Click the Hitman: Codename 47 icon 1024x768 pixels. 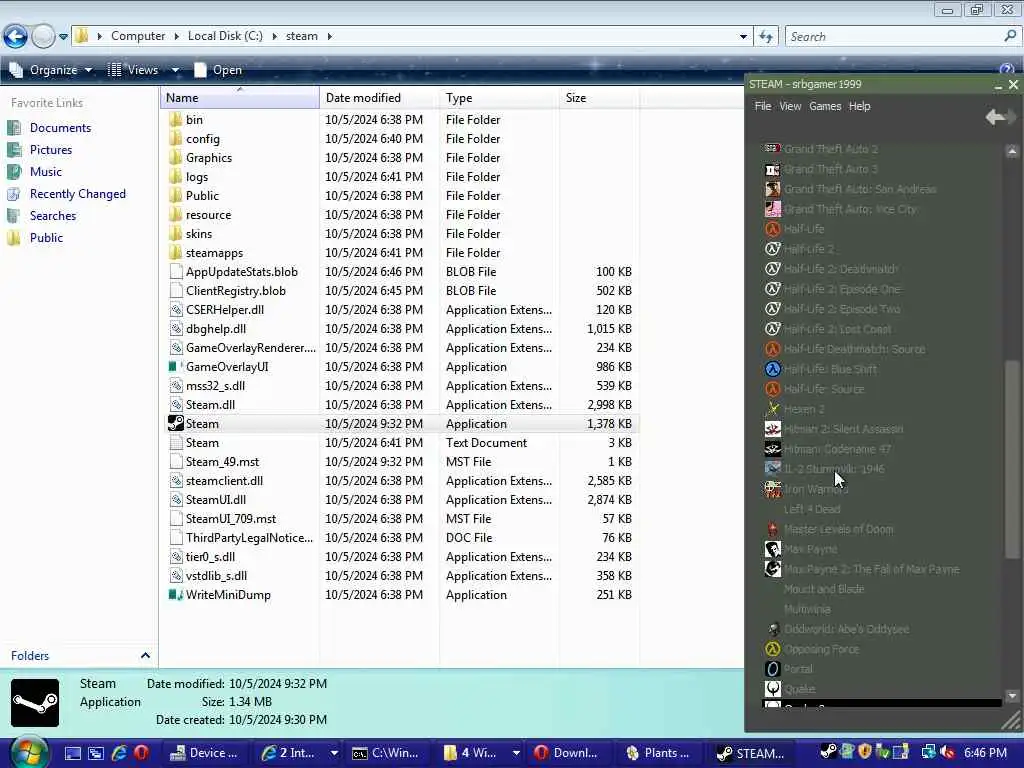773,449
